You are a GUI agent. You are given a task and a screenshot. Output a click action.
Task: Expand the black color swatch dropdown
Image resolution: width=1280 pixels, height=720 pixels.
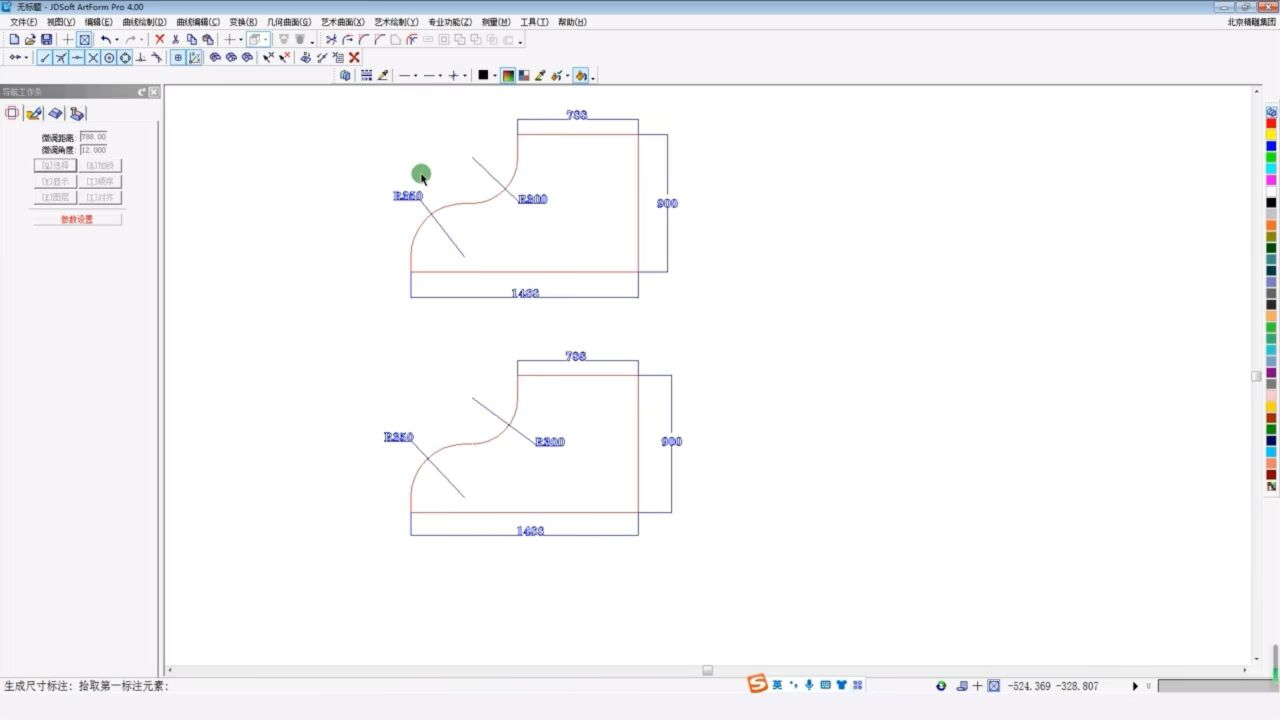tap(495, 76)
